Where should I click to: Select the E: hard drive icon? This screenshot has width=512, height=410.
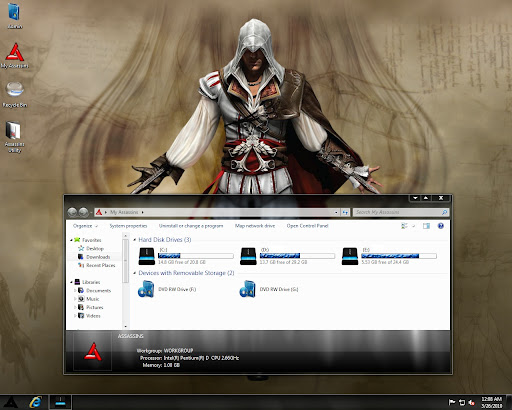[x=350, y=256]
